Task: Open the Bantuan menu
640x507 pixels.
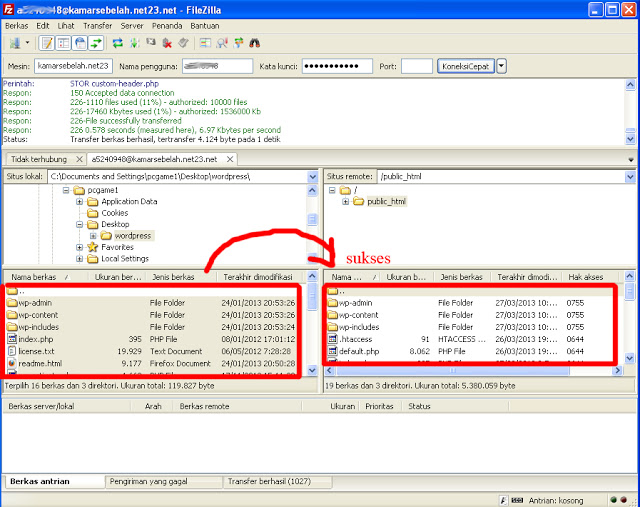Action: tap(204, 26)
